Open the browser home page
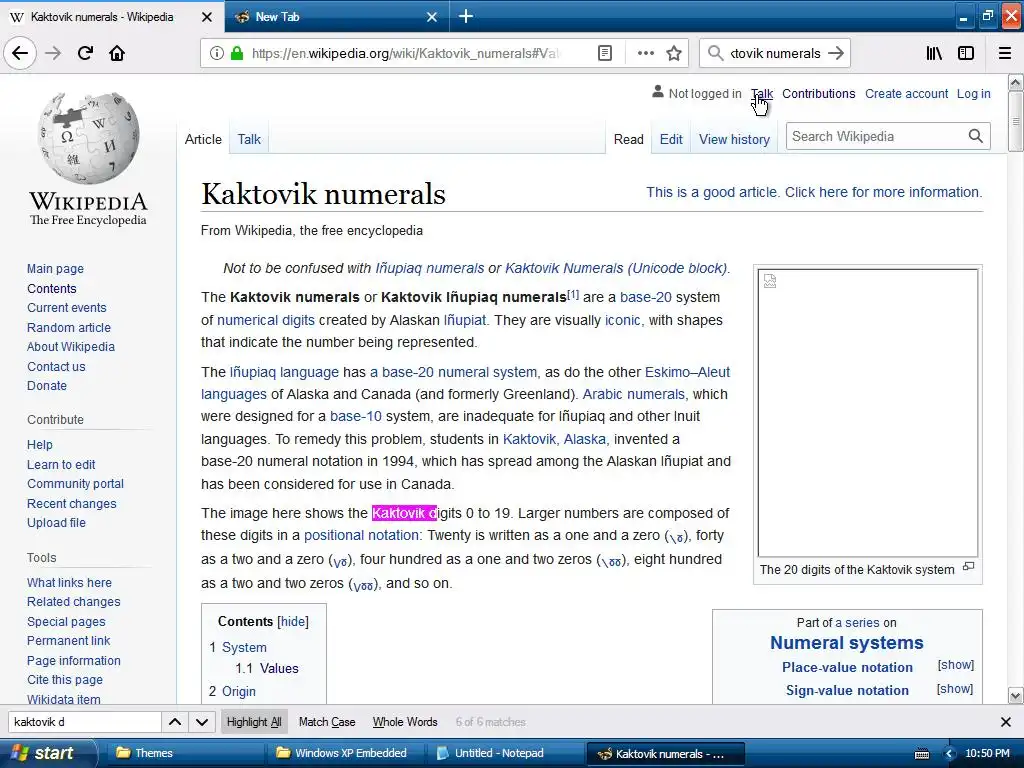Image resolution: width=1024 pixels, height=768 pixels. (x=117, y=53)
